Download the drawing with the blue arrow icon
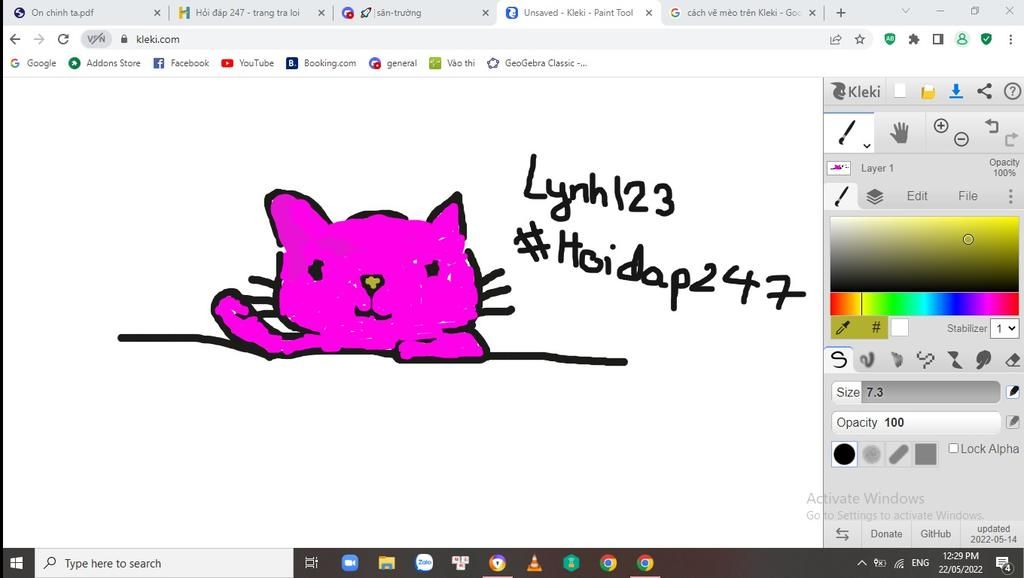 (956, 91)
